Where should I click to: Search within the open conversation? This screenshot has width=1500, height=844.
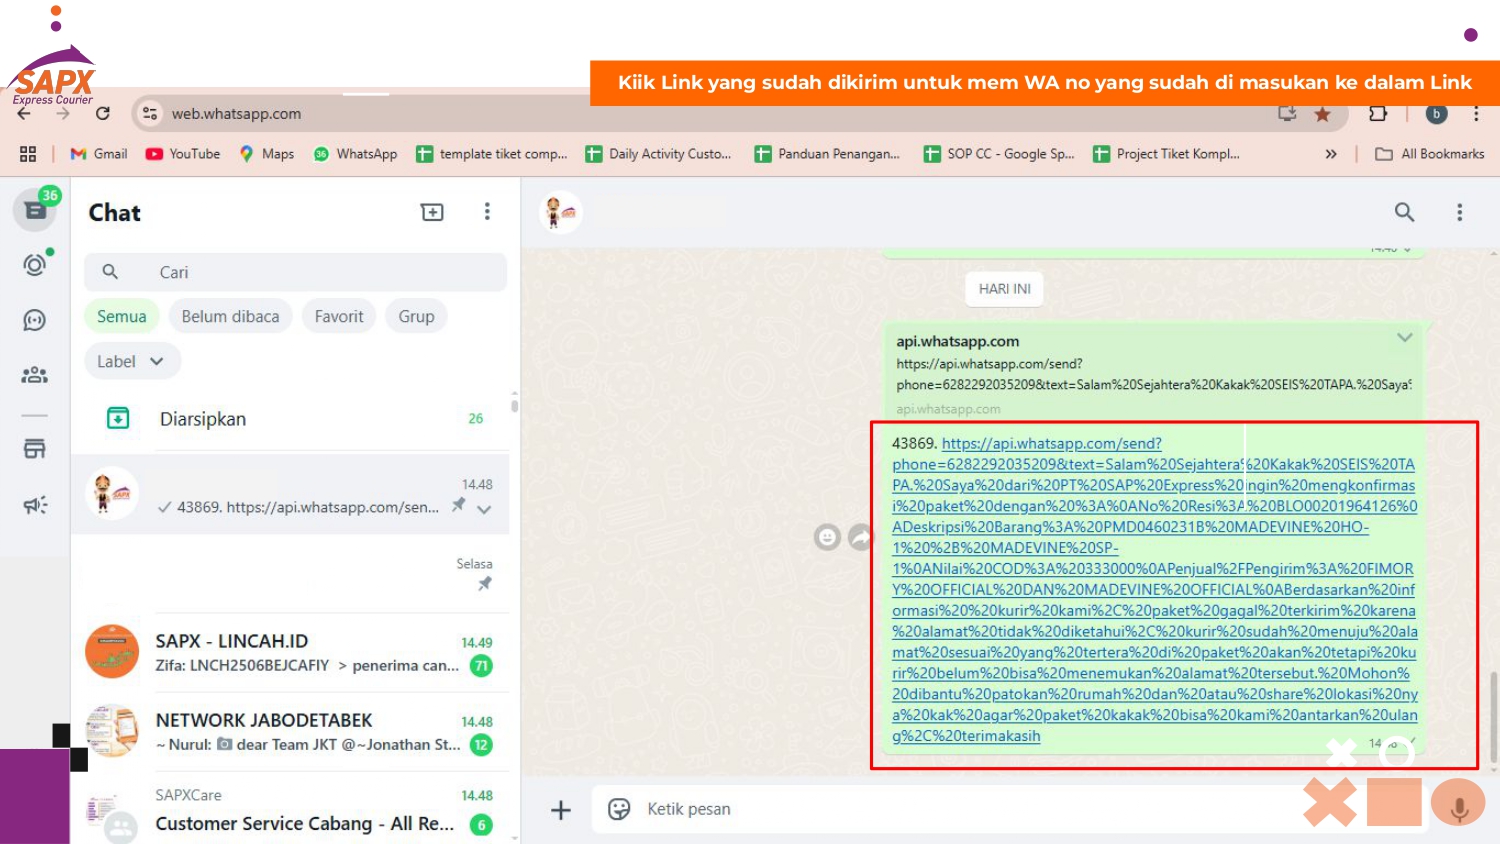tap(1404, 212)
